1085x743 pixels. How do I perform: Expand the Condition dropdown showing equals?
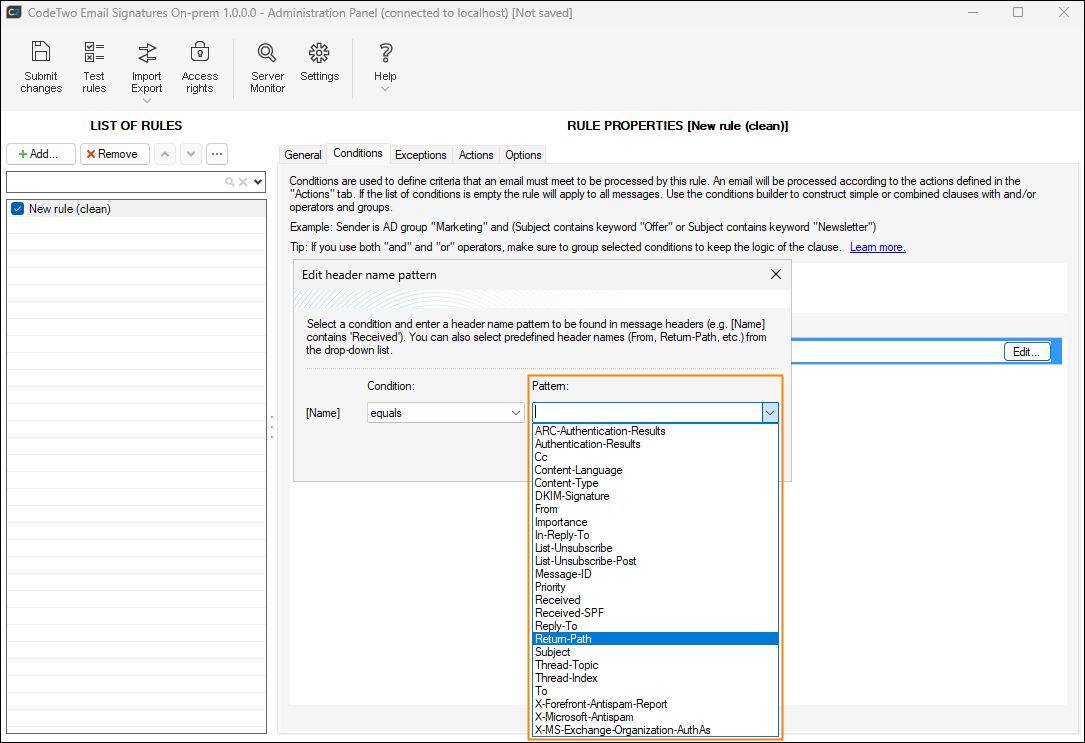click(516, 412)
